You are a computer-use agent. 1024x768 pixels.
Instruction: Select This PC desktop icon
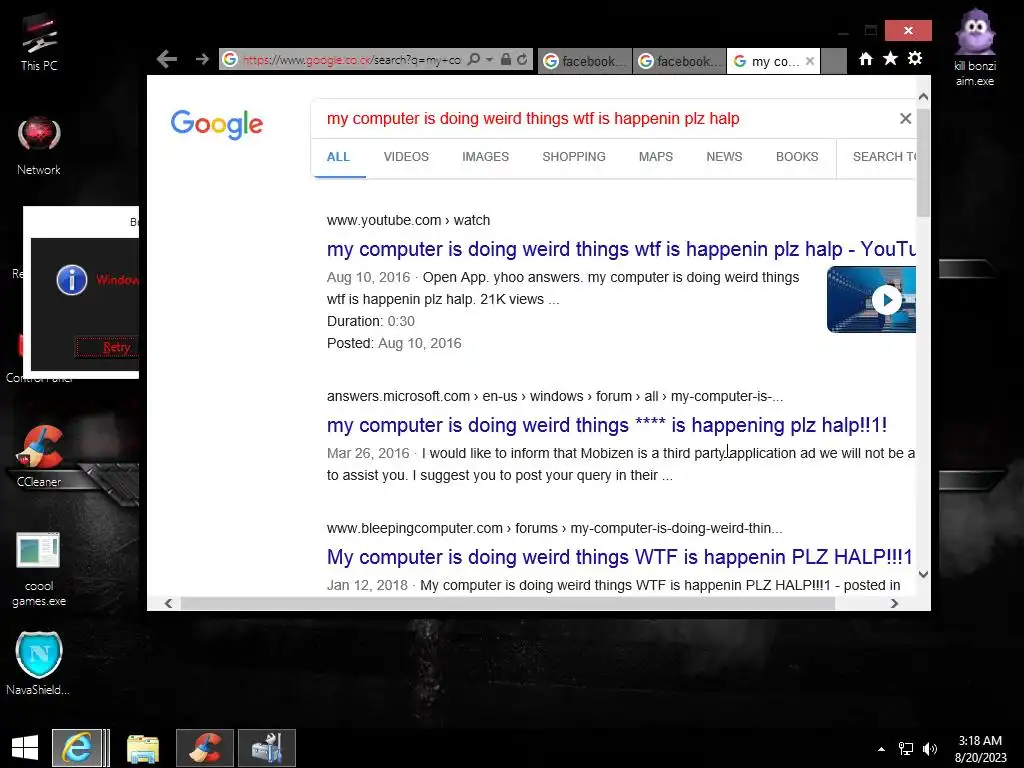pos(39,42)
